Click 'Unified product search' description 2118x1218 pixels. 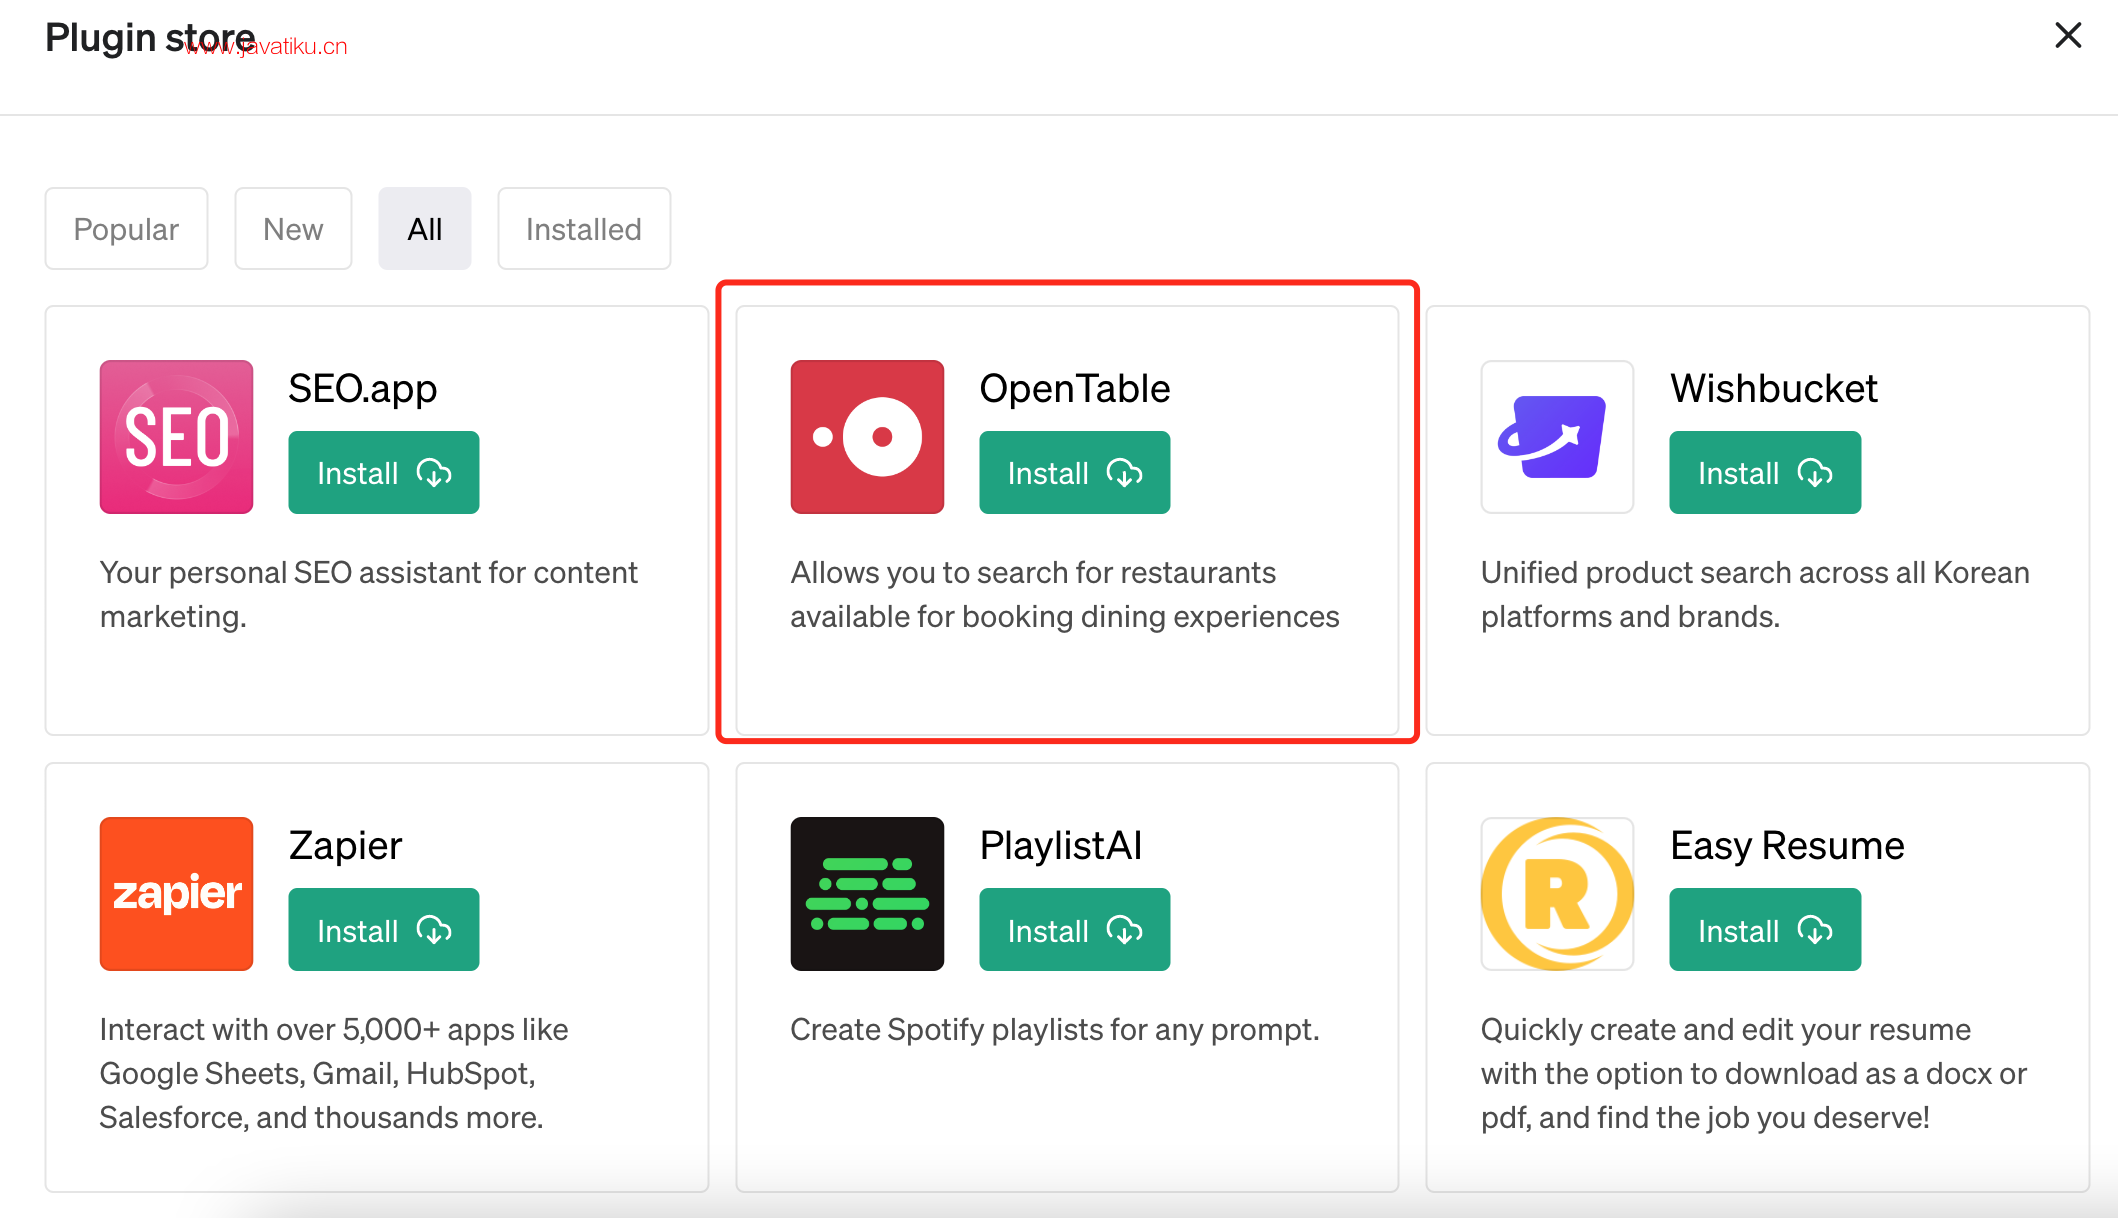[x=1755, y=595]
